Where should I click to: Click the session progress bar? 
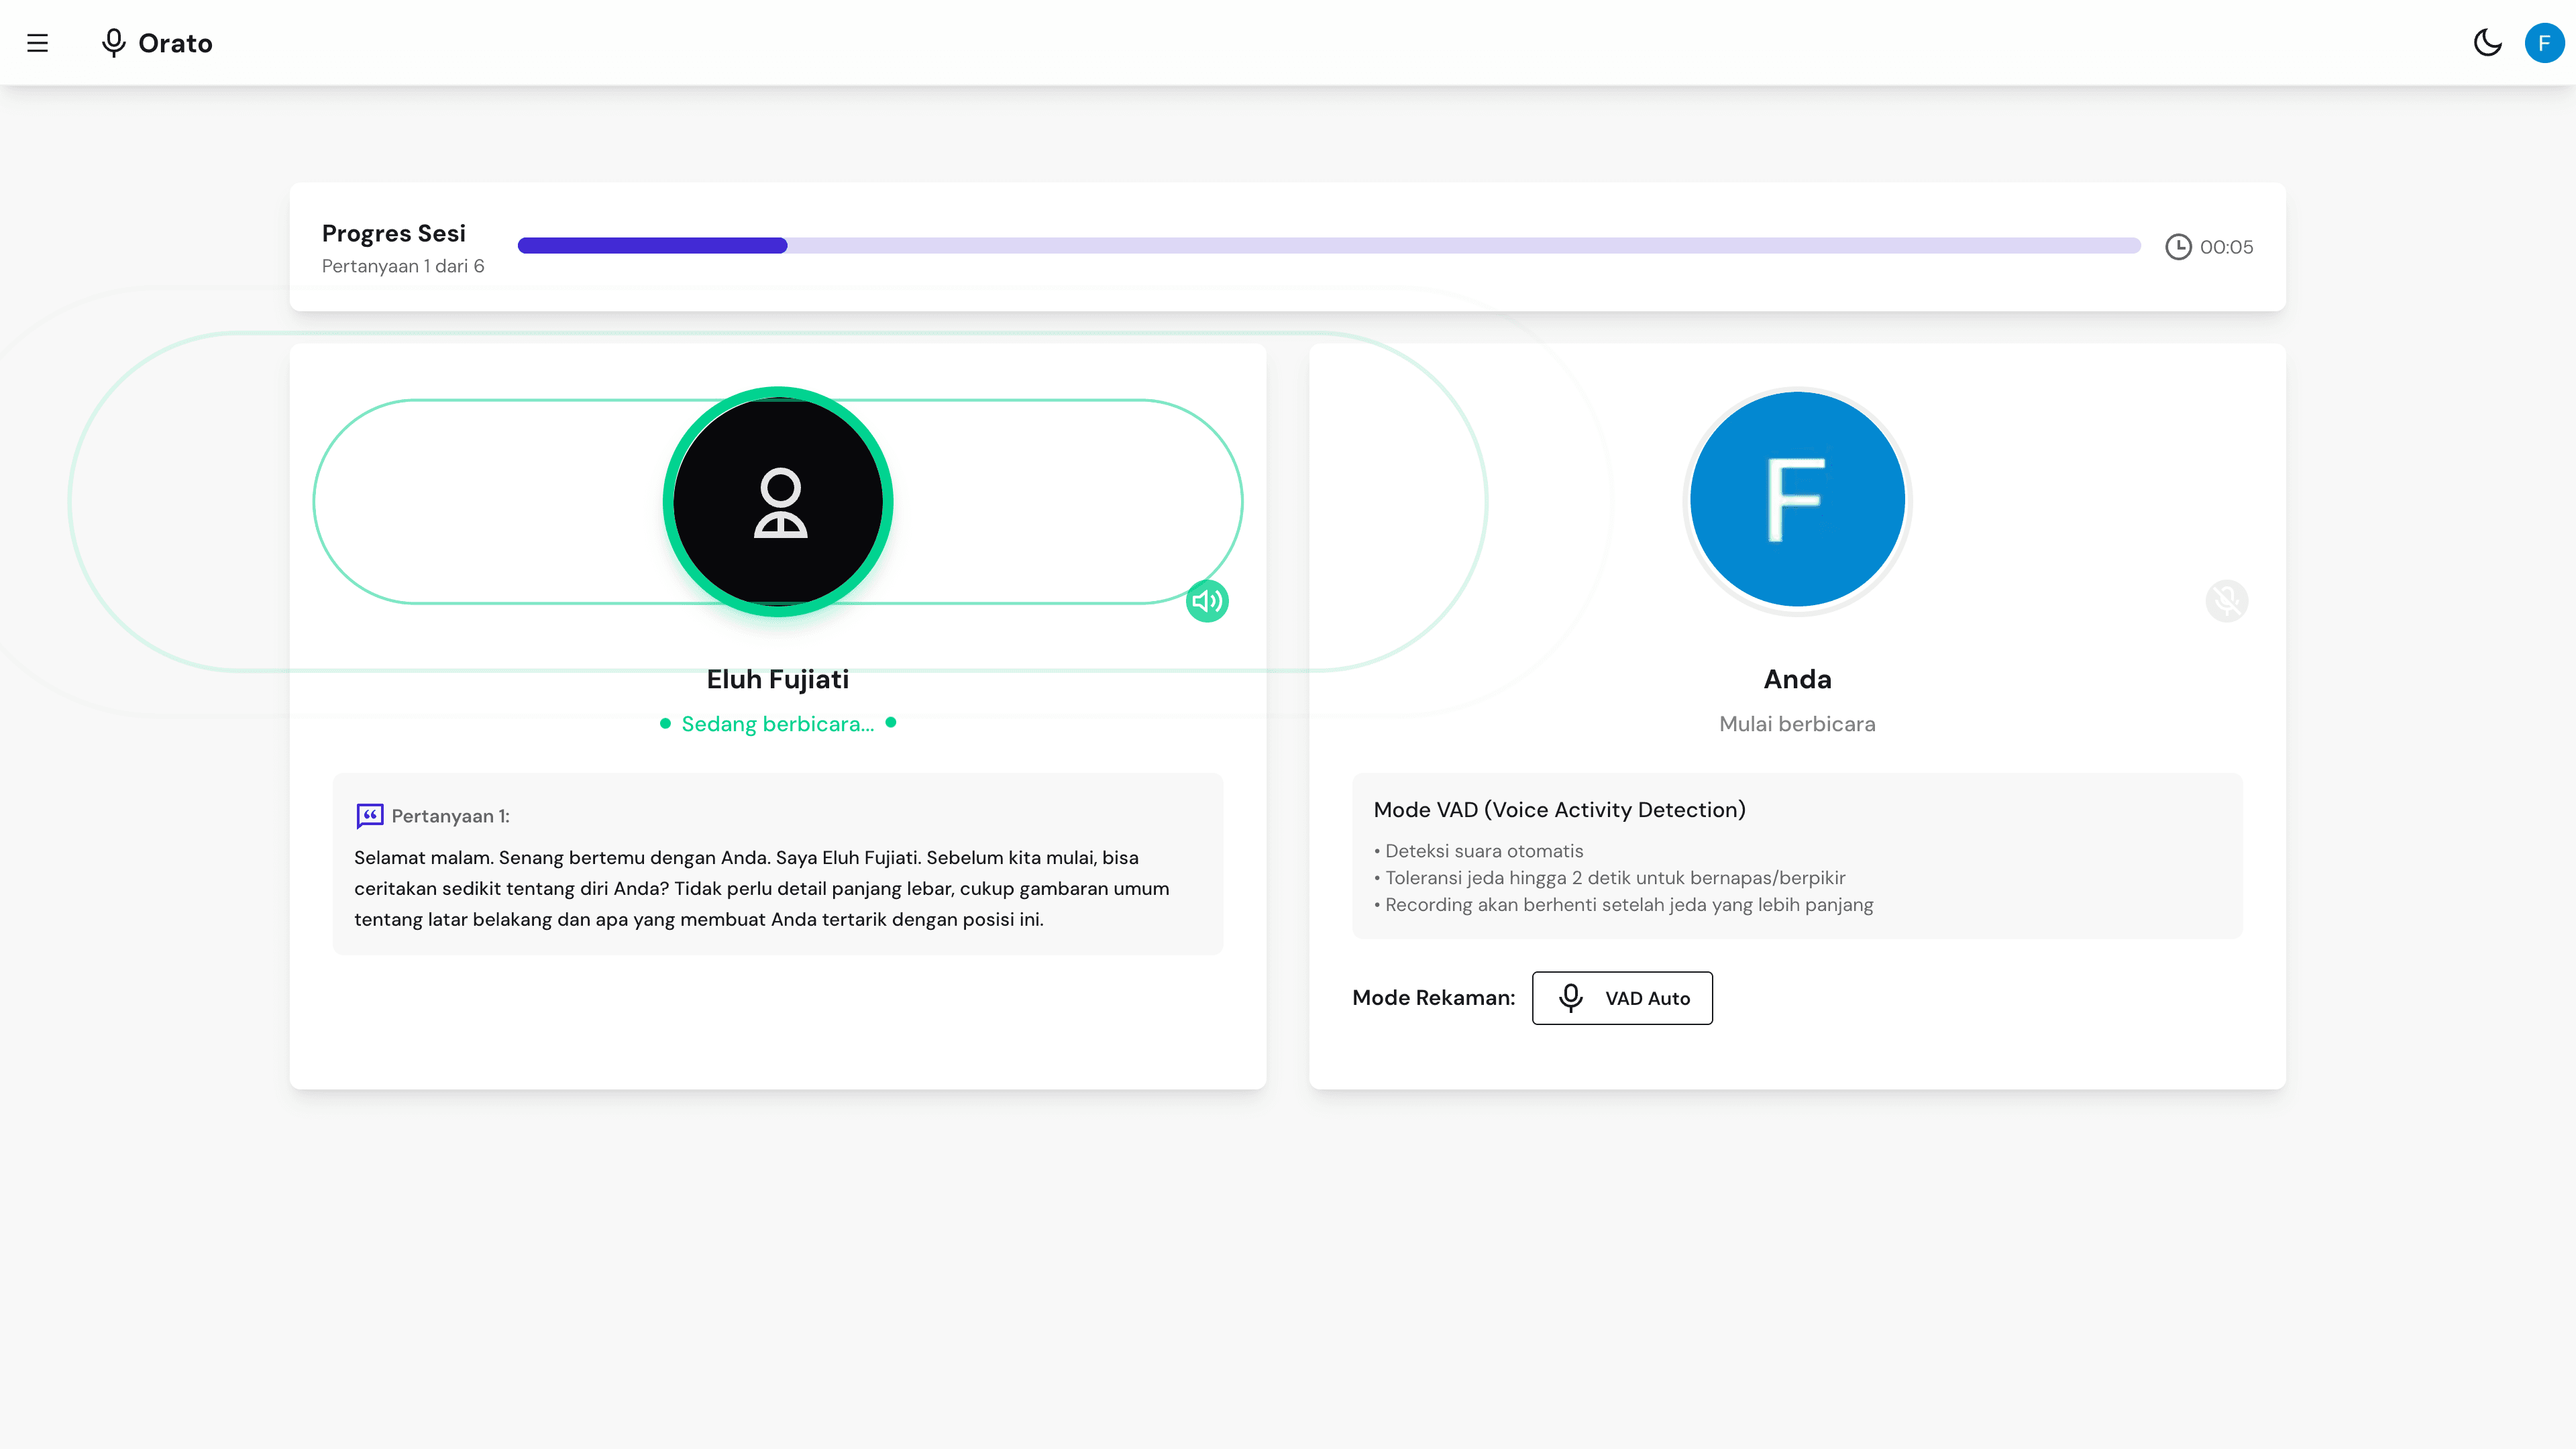point(1328,246)
